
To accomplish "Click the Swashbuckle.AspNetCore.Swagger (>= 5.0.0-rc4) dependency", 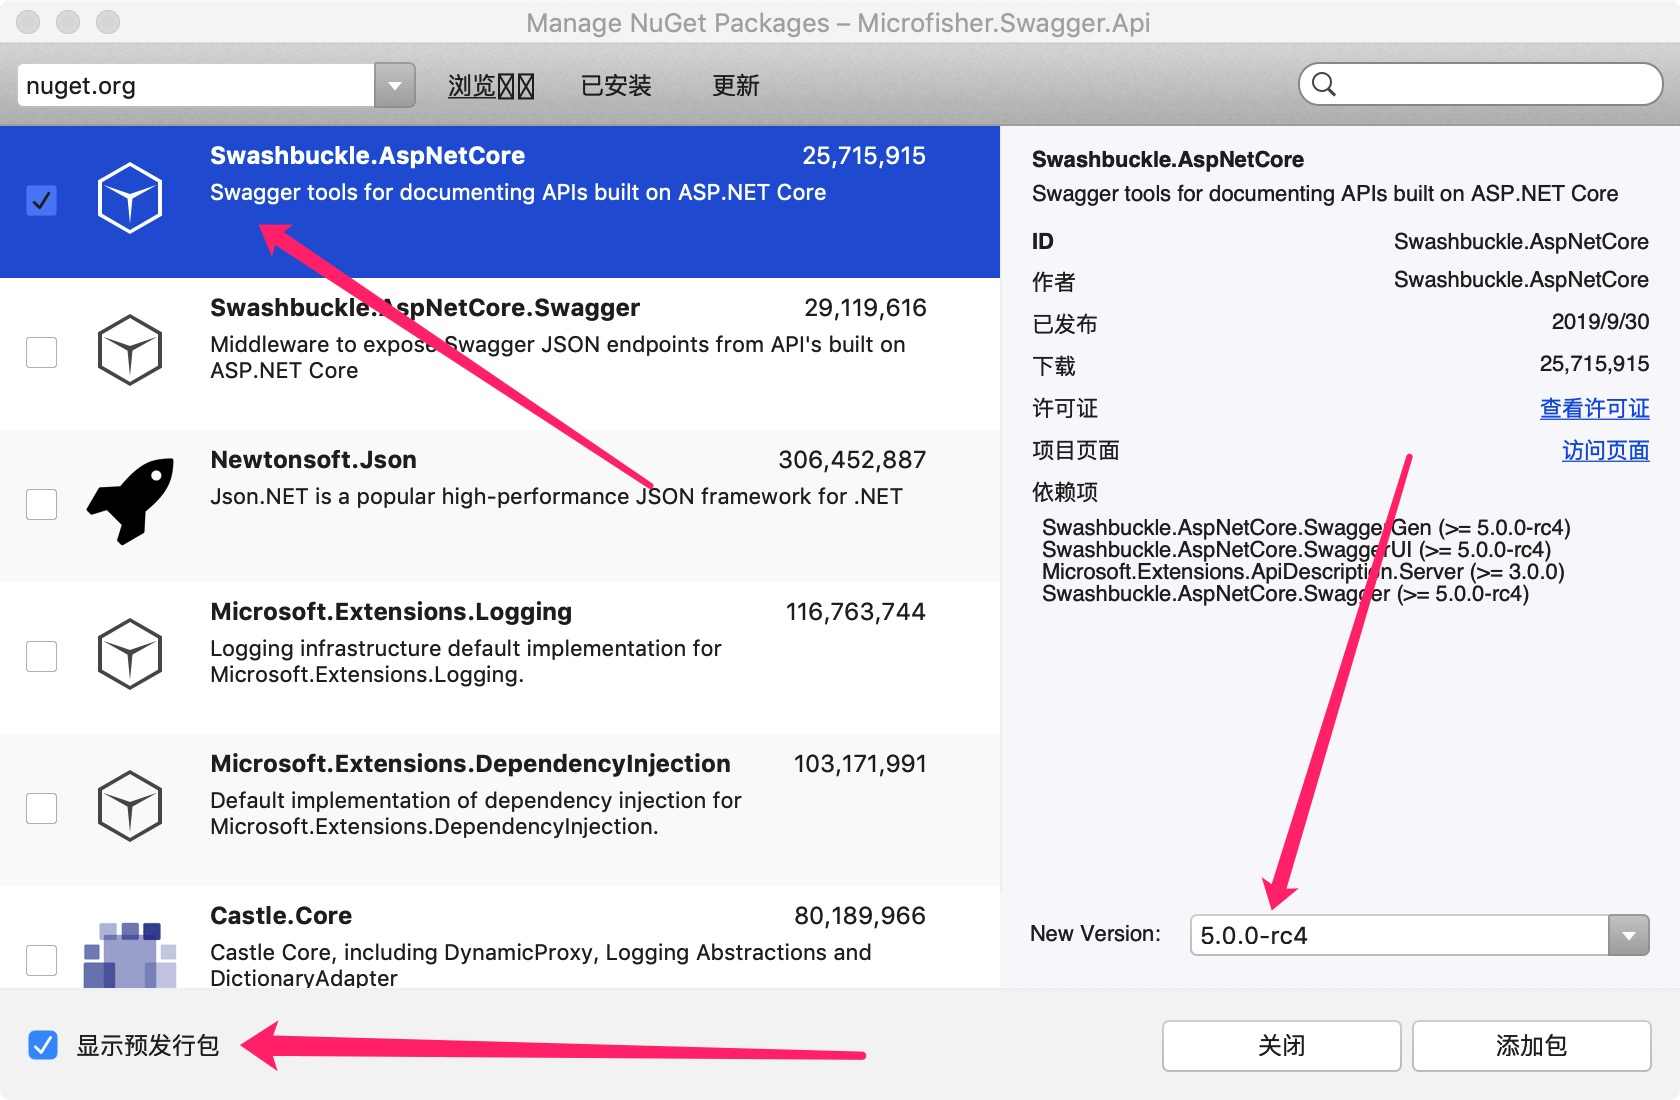I will coord(1285,594).
